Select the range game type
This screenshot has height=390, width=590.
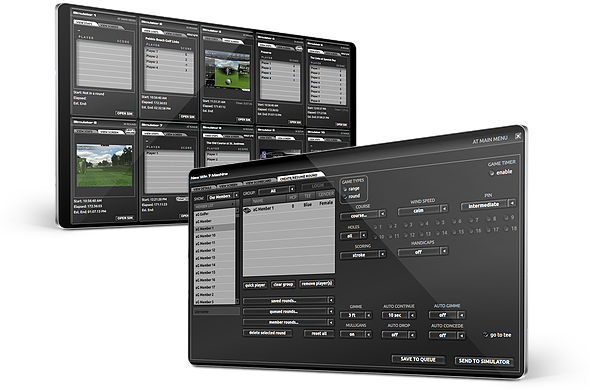tap(345, 189)
